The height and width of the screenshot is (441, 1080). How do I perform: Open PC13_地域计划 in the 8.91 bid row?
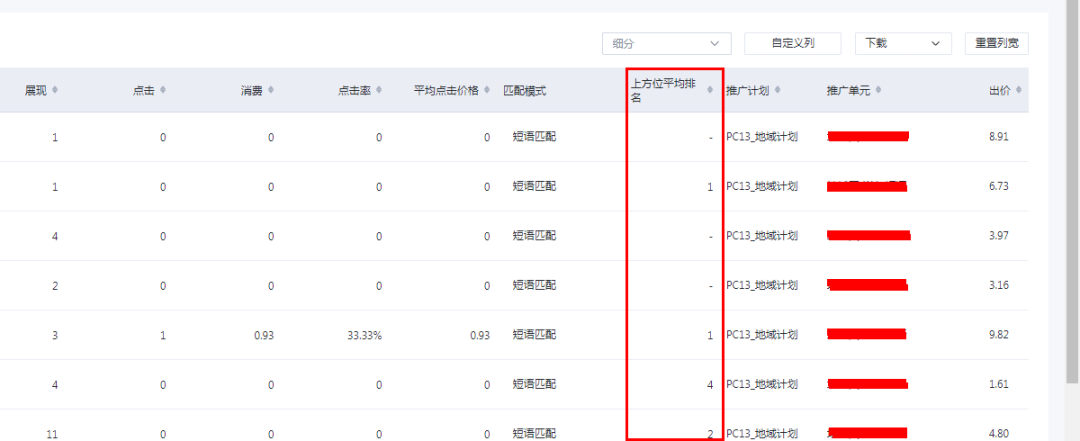click(x=761, y=136)
